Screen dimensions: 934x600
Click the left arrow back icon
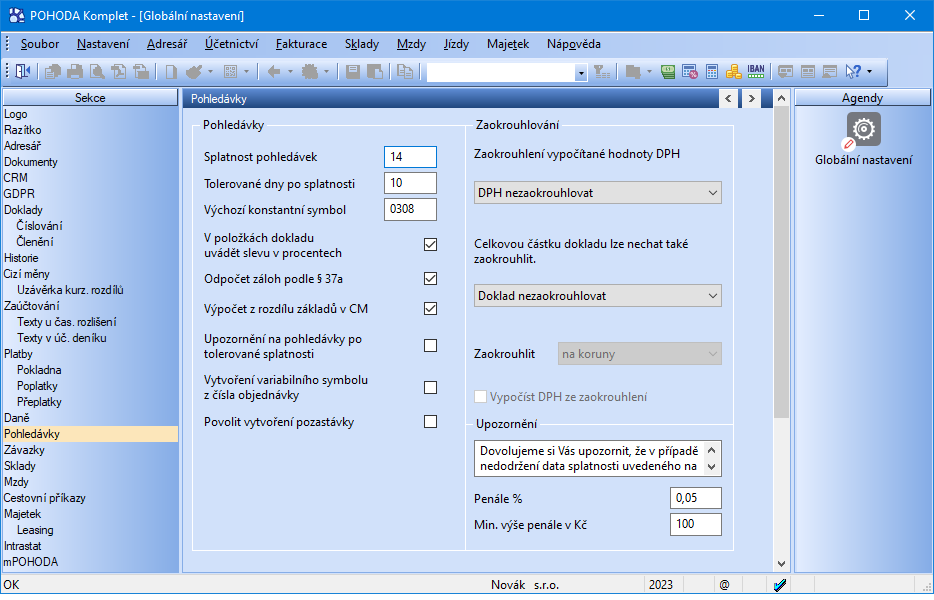pos(274,72)
